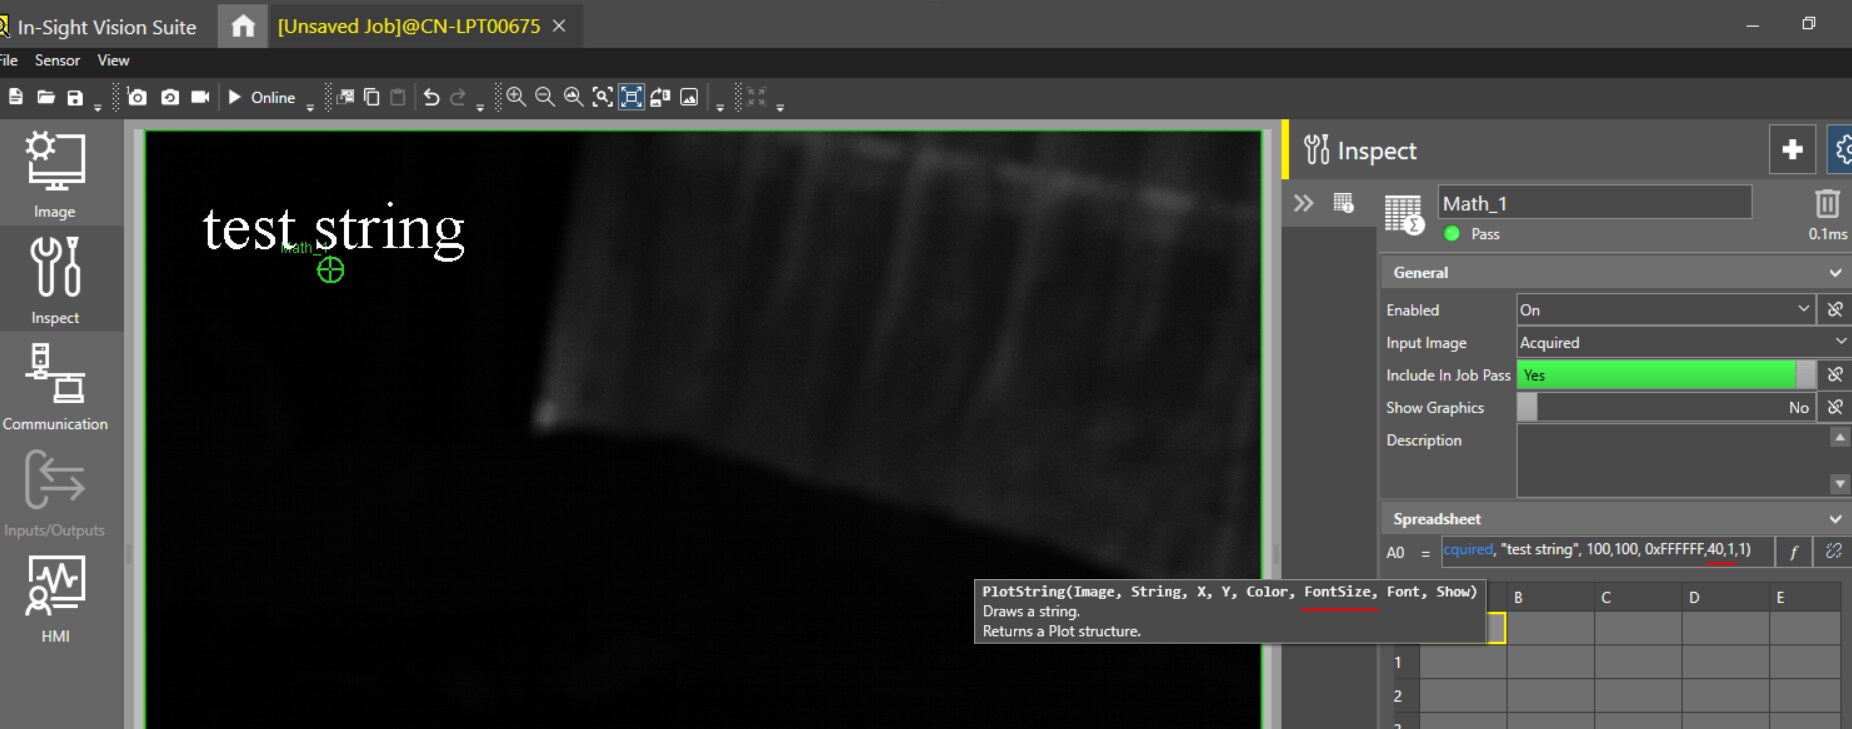Zoom in on the image
1852x729 pixels.
pyautogui.click(x=516, y=97)
